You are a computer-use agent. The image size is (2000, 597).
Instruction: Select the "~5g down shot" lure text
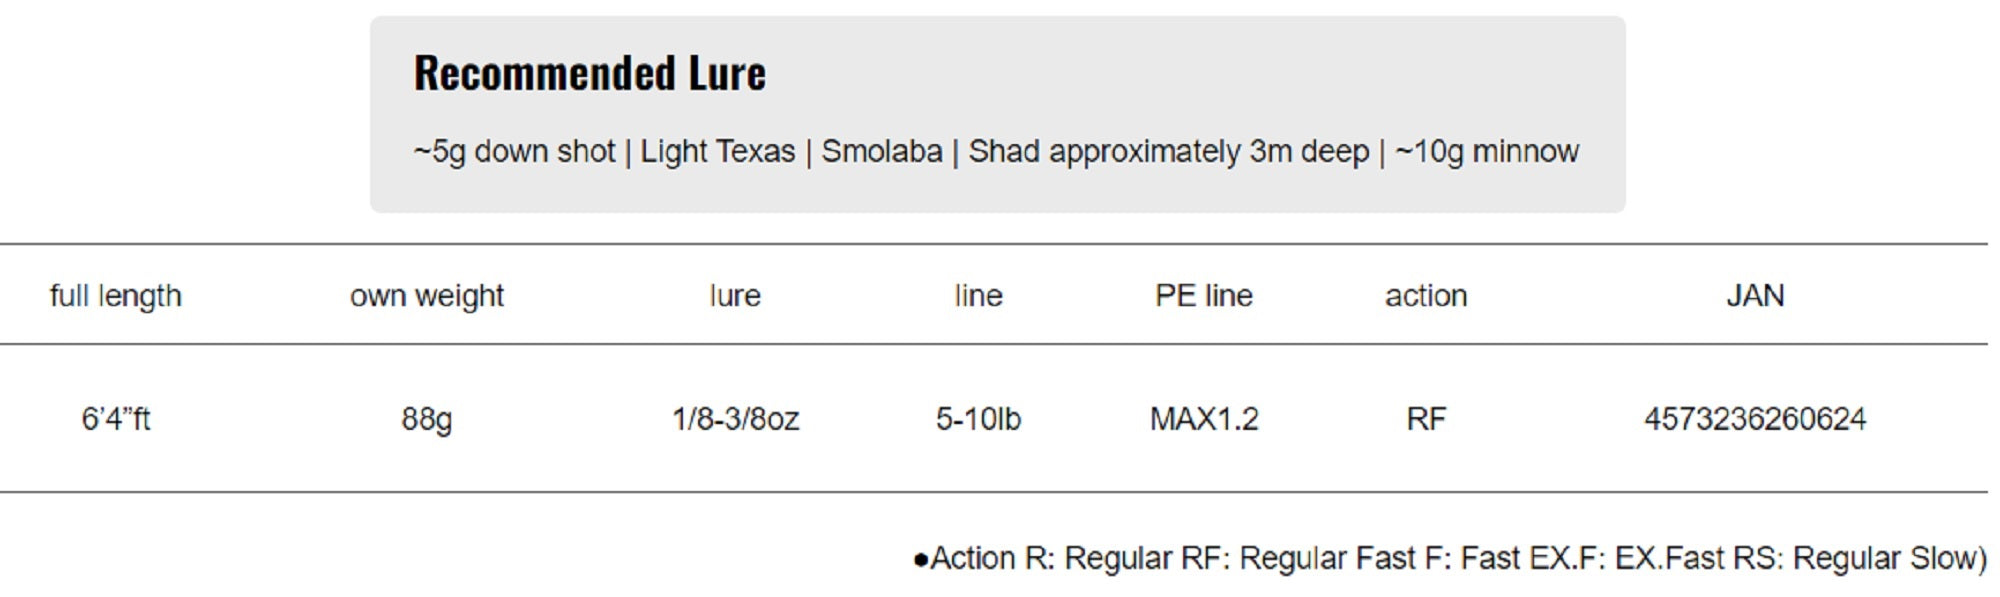[x=514, y=151]
